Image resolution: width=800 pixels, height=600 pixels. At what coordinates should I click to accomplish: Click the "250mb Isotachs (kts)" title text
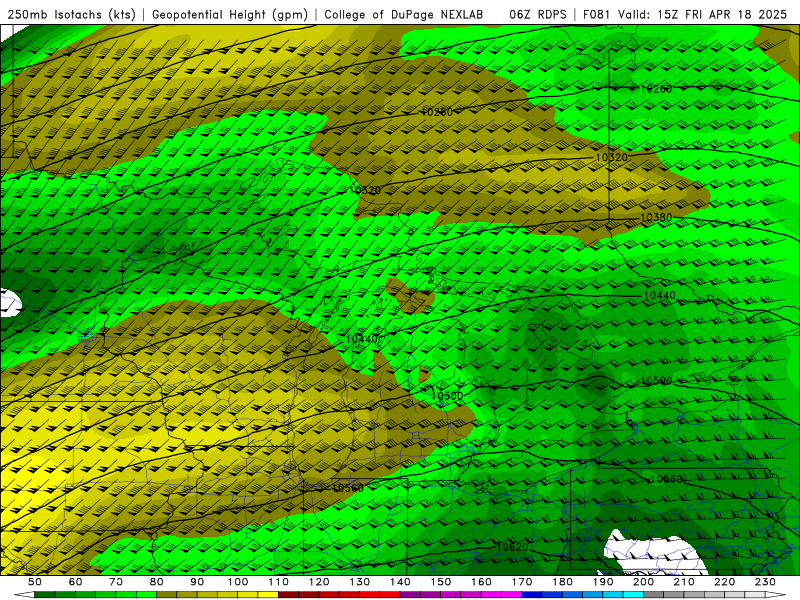click(72, 15)
